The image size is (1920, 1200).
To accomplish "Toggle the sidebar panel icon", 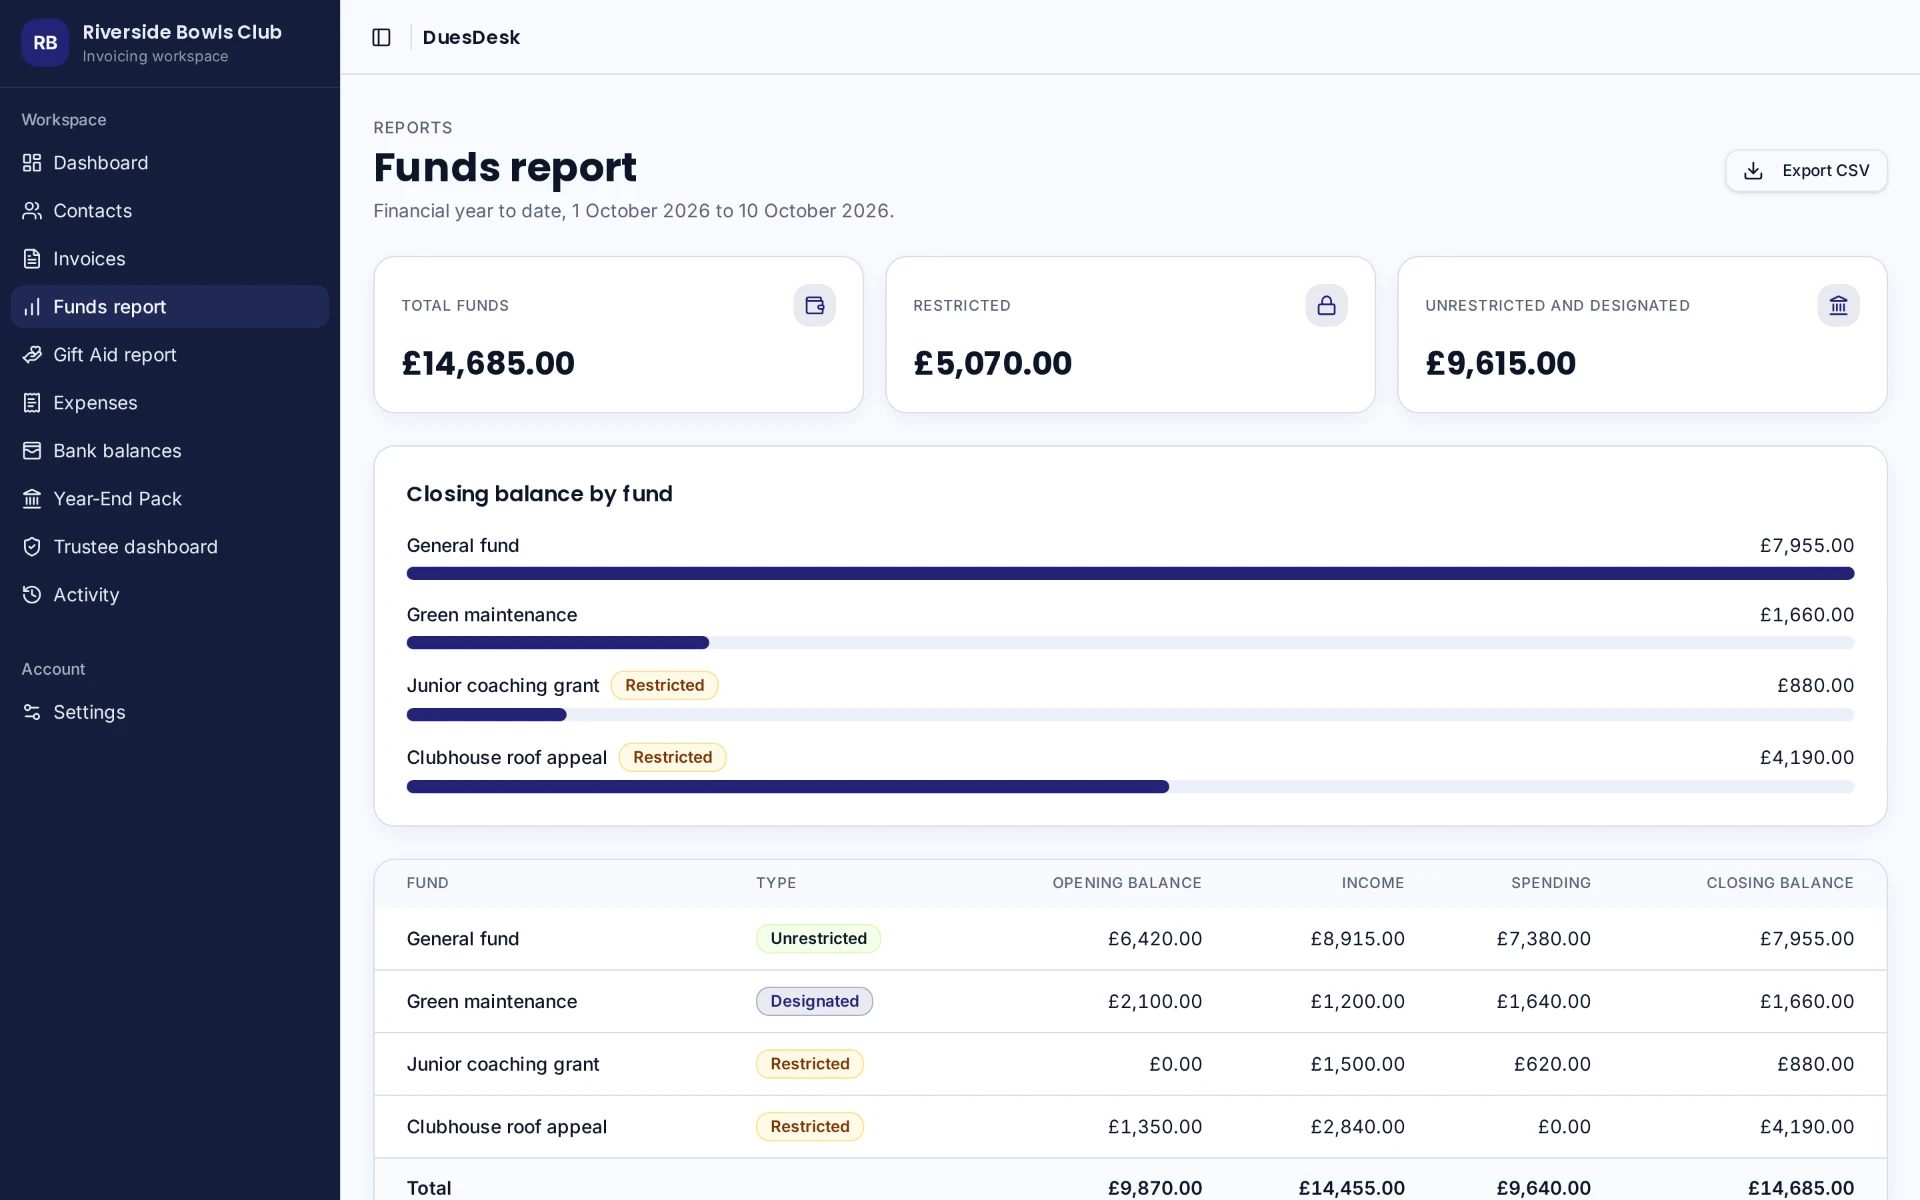I will (381, 37).
